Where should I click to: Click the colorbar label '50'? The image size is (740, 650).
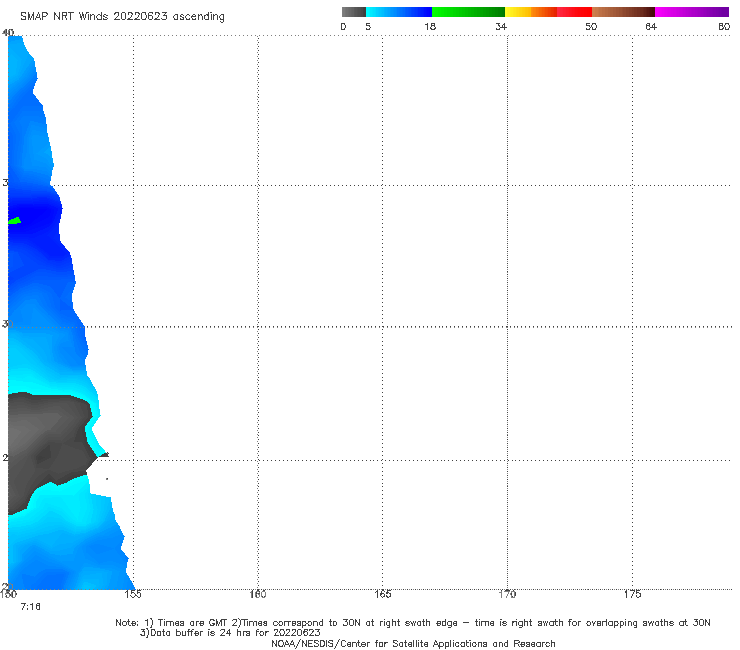click(591, 27)
